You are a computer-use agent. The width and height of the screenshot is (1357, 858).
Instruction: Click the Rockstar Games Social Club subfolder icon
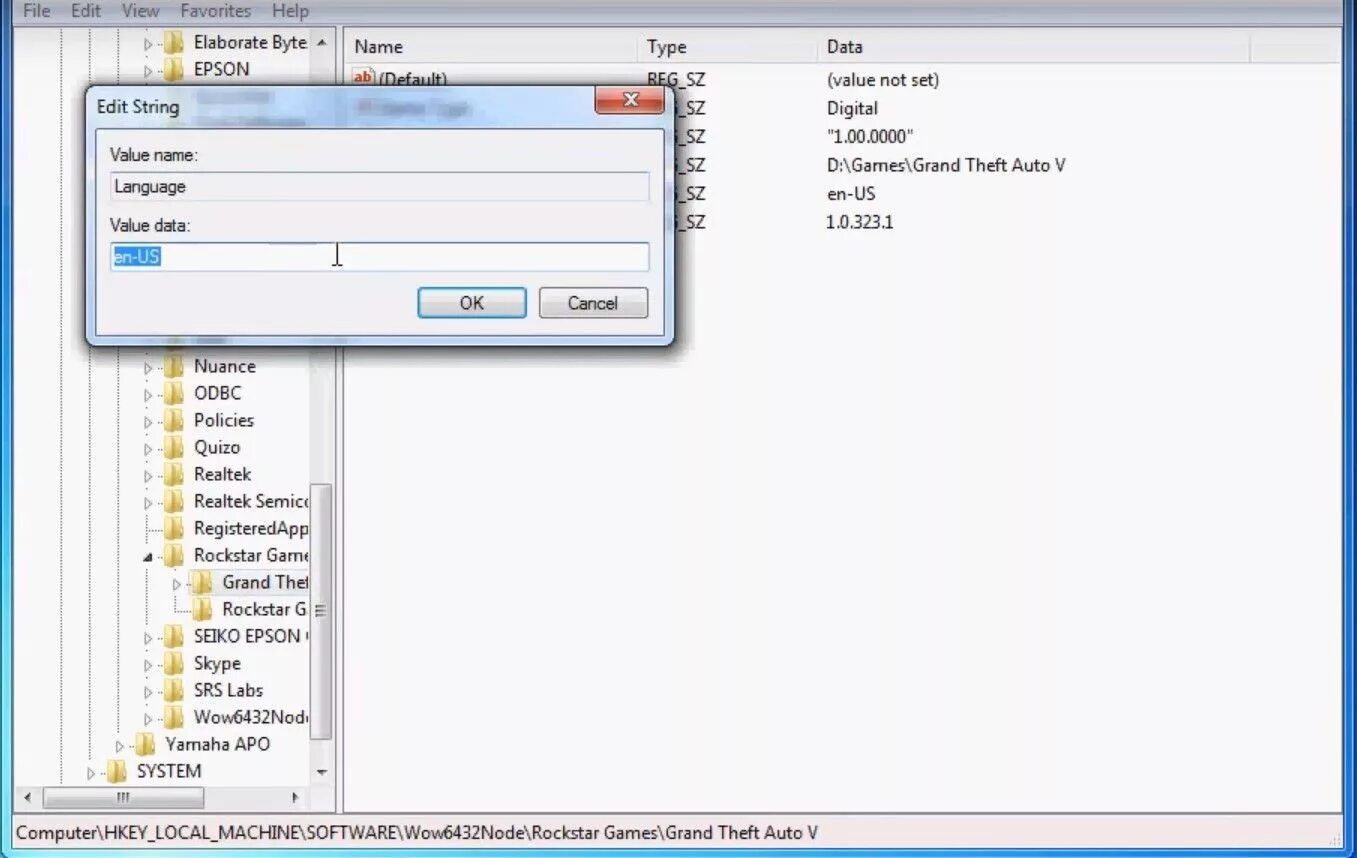[x=202, y=609]
